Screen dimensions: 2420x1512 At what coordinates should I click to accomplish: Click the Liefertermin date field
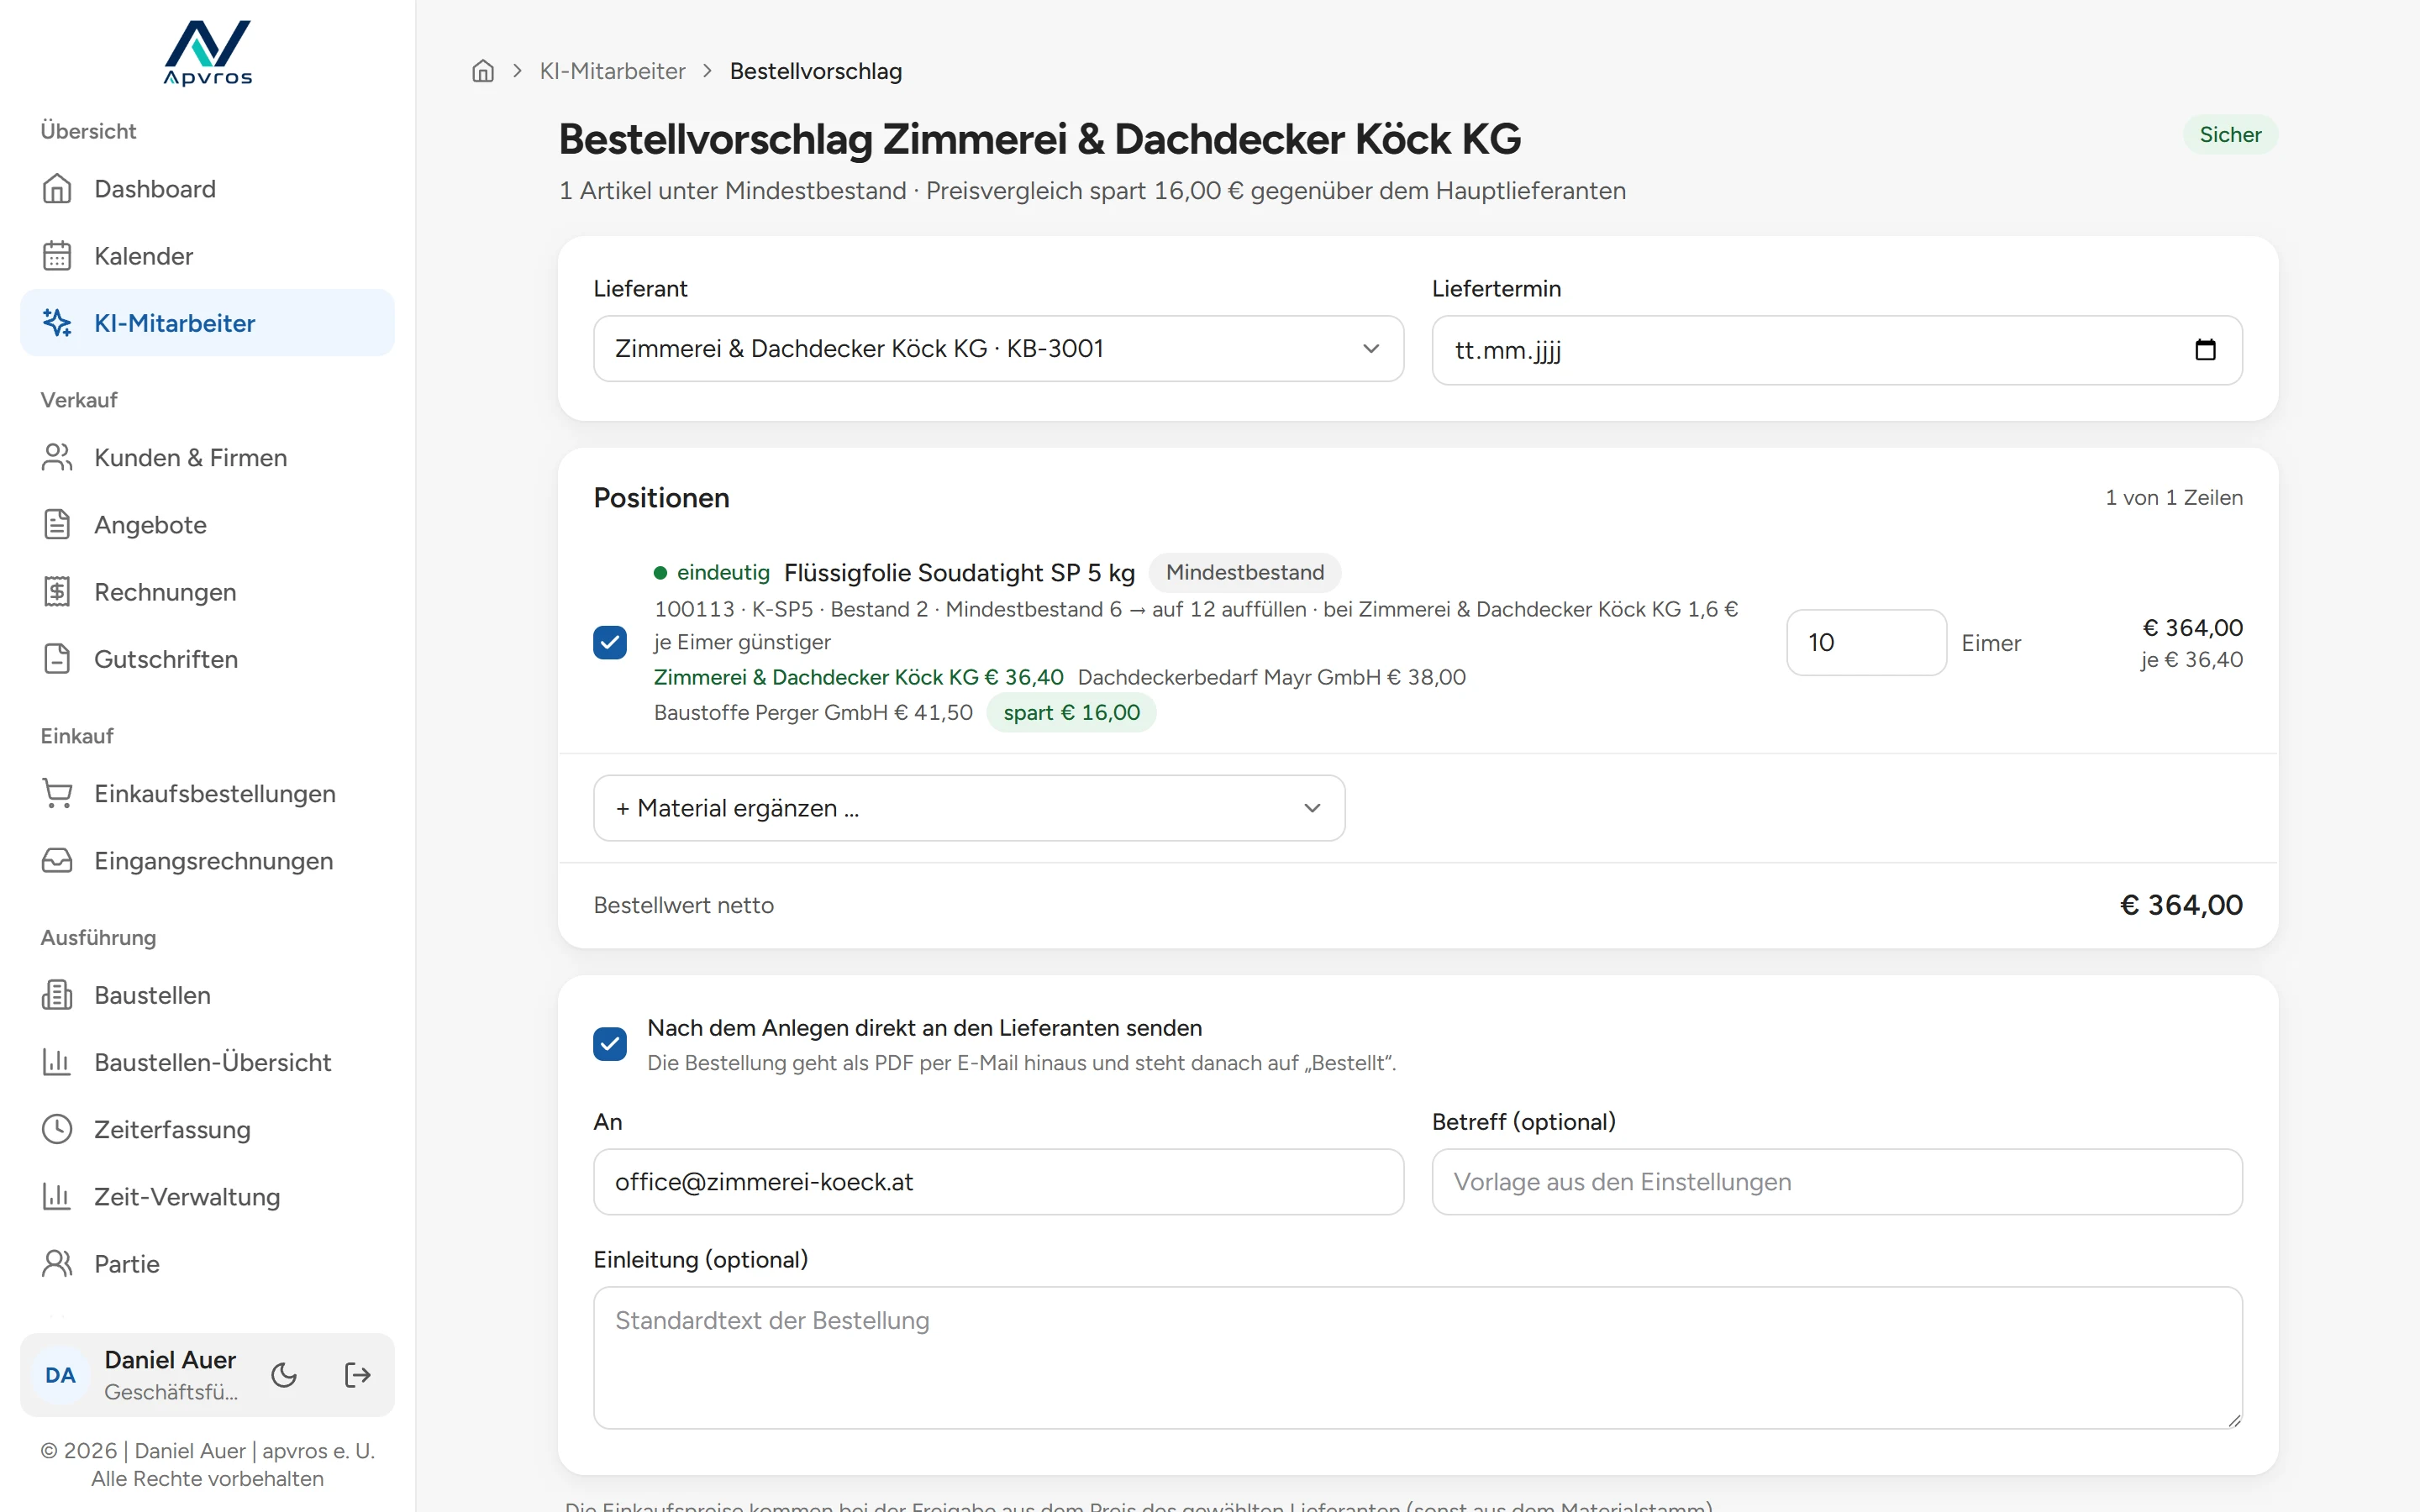coord(1836,350)
